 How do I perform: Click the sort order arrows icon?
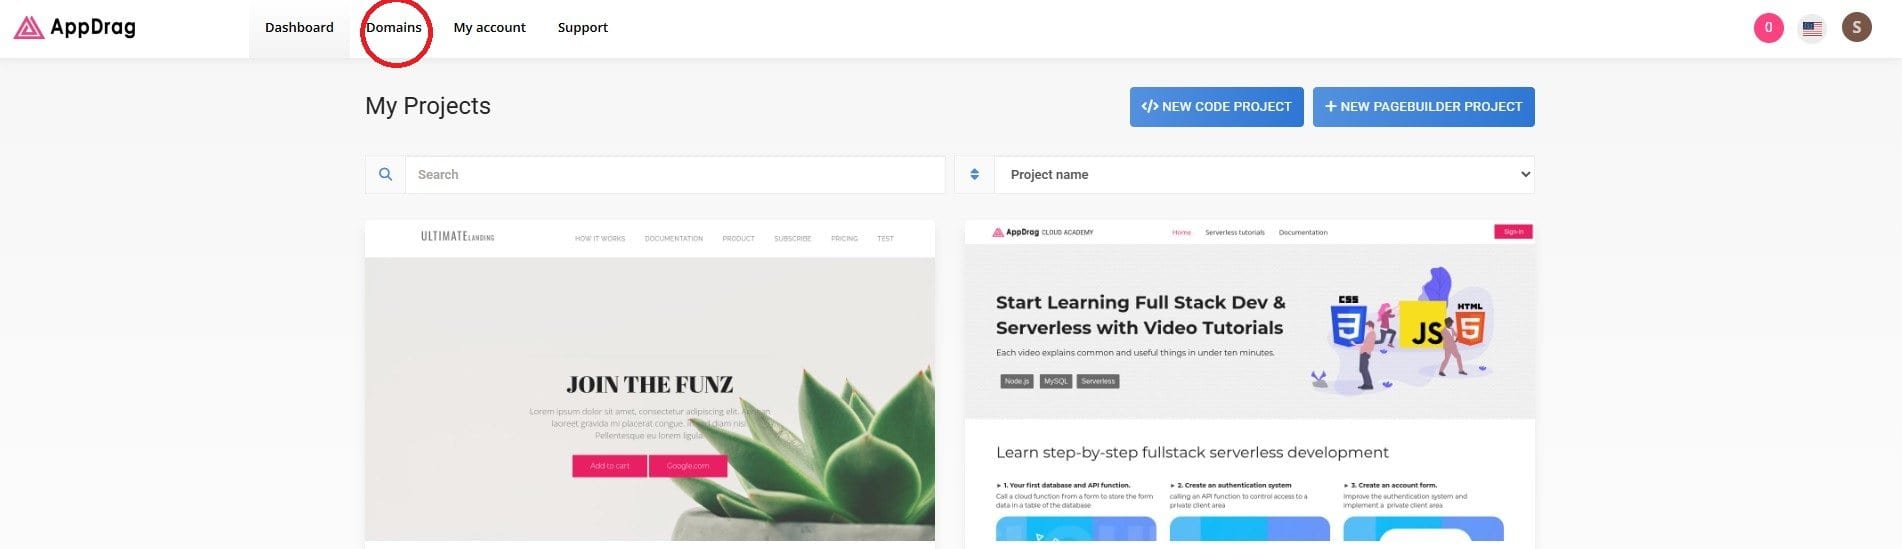974,175
